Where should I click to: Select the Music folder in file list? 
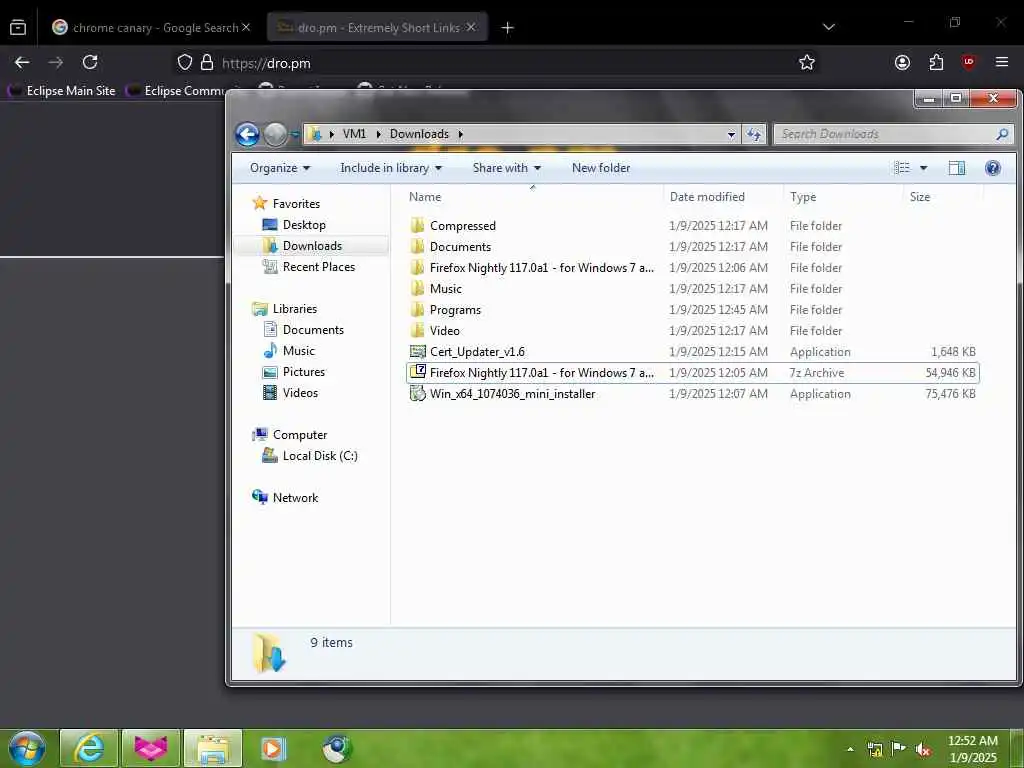pyautogui.click(x=692, y=289)
